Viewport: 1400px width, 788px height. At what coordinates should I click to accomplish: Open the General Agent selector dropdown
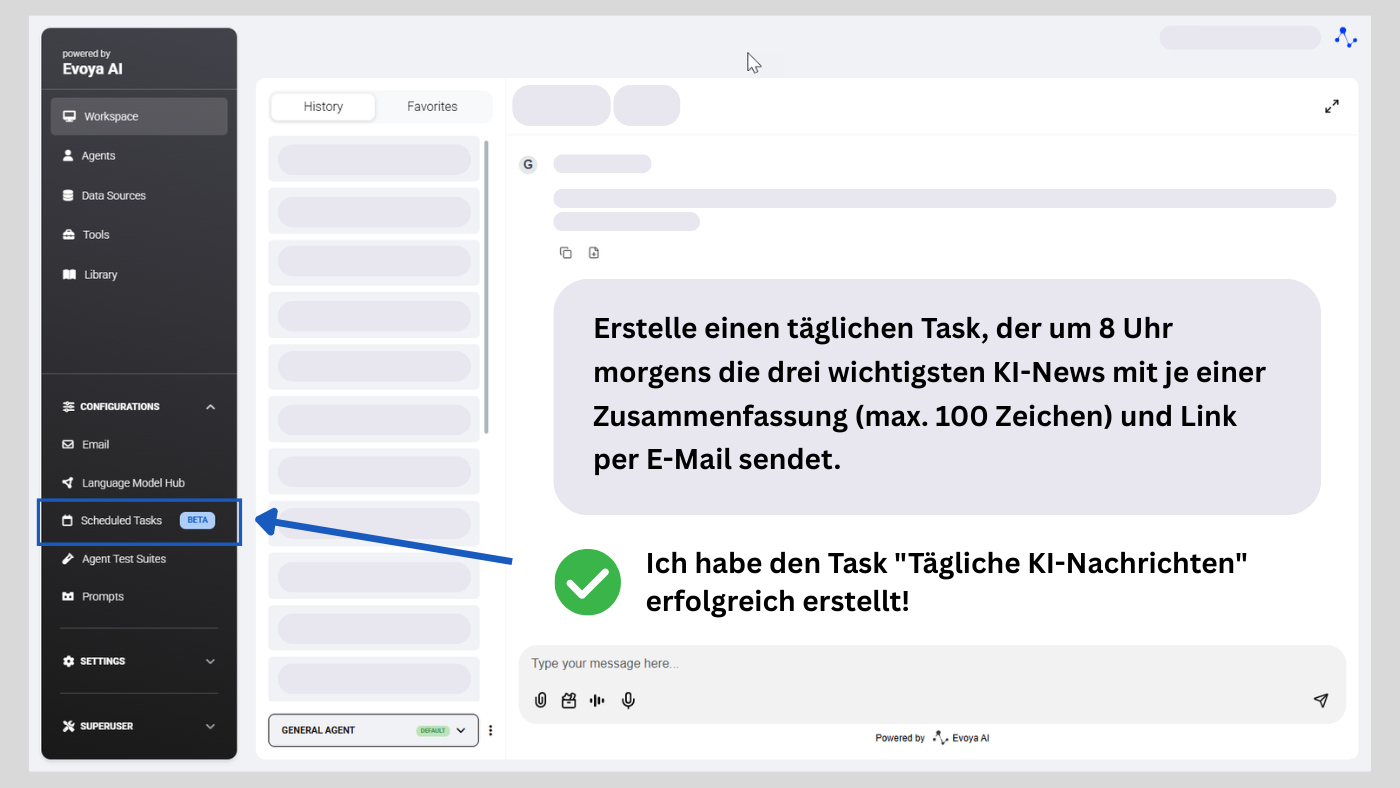click(373, 730)
